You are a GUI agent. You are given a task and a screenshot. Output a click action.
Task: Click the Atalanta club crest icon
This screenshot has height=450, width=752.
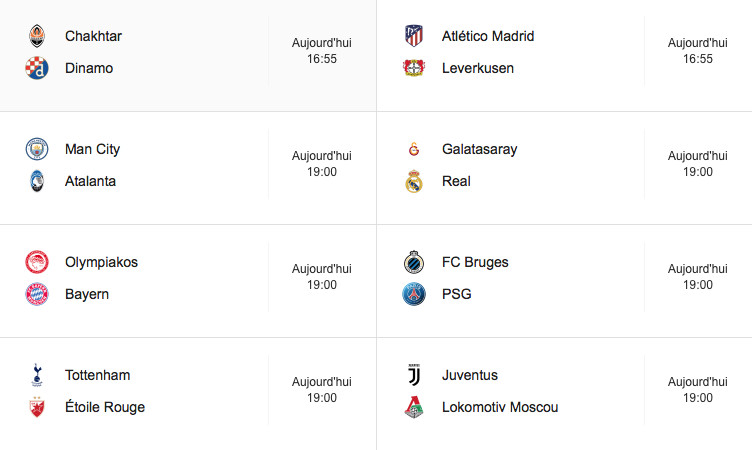37,181
